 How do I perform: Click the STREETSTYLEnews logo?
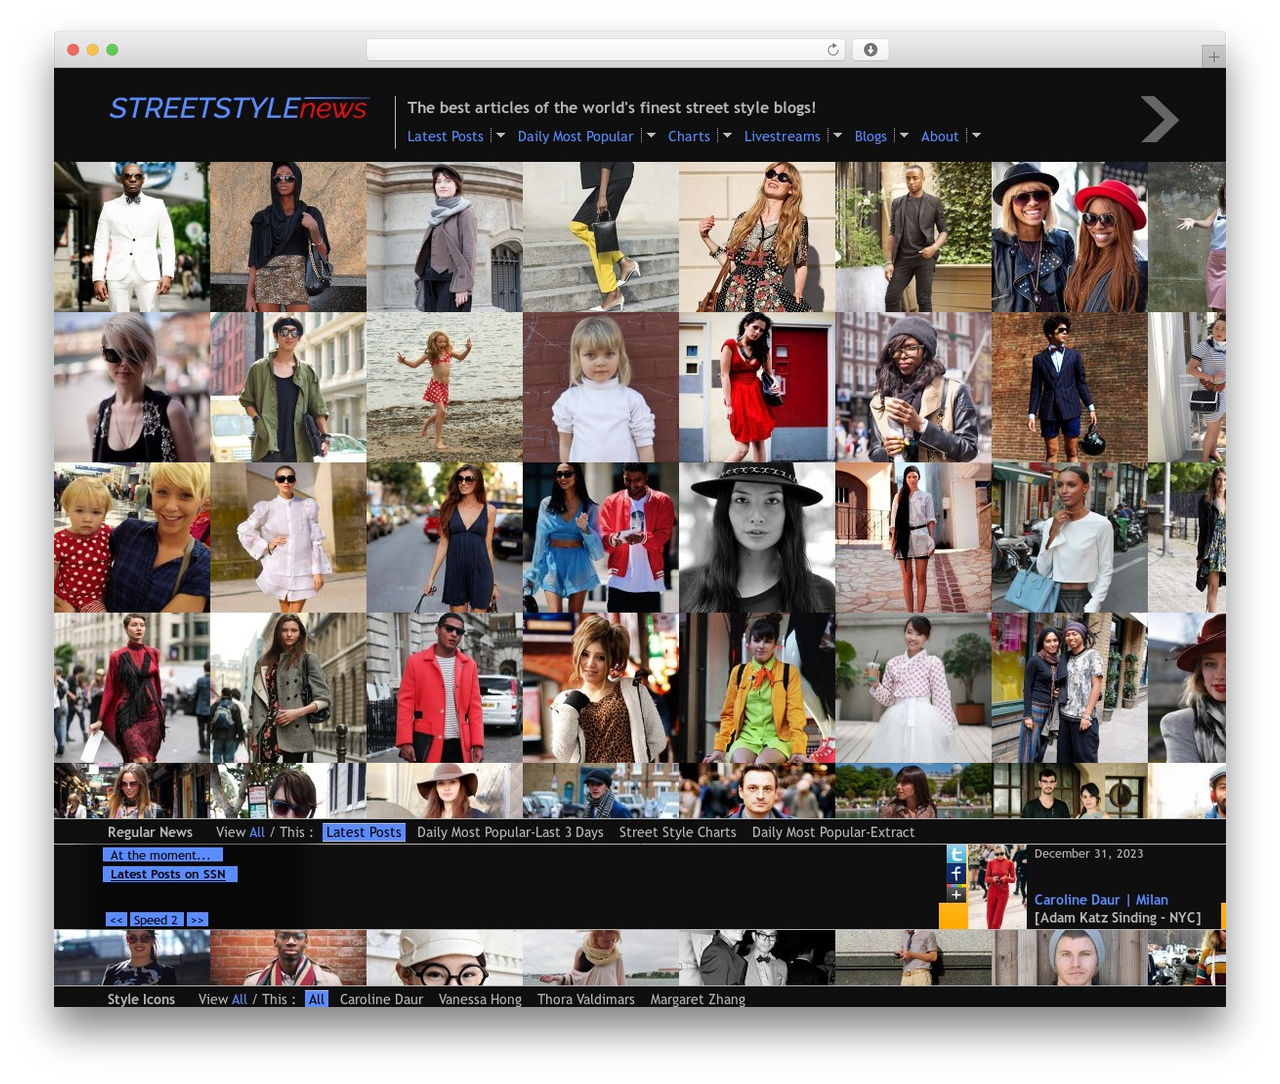[x=238, y=108]
